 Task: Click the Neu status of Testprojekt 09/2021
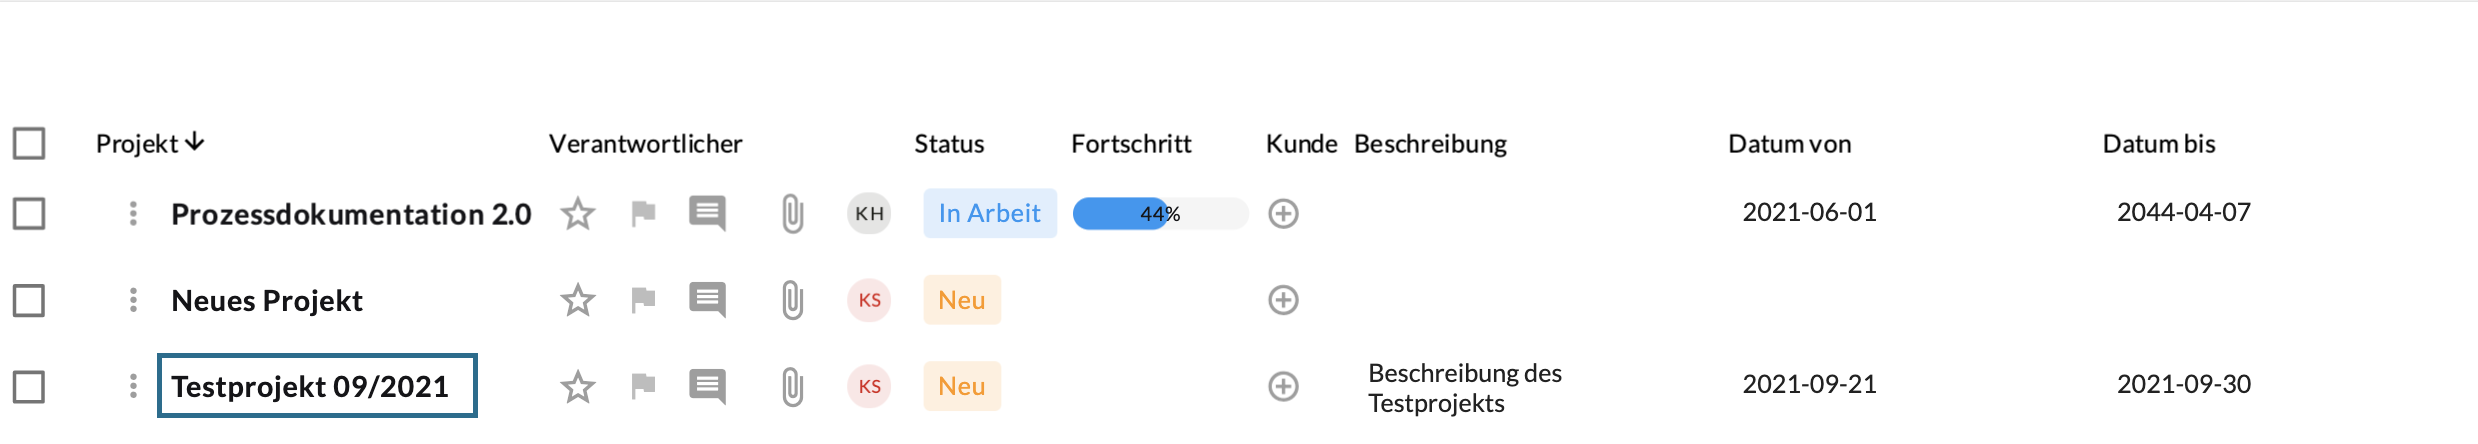point(961,386)
